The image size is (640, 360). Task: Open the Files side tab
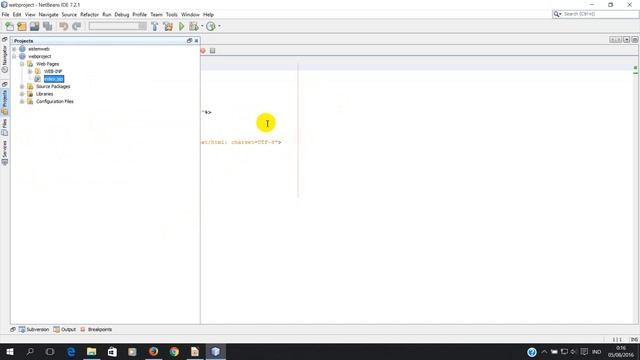click(x=4, y=127)
